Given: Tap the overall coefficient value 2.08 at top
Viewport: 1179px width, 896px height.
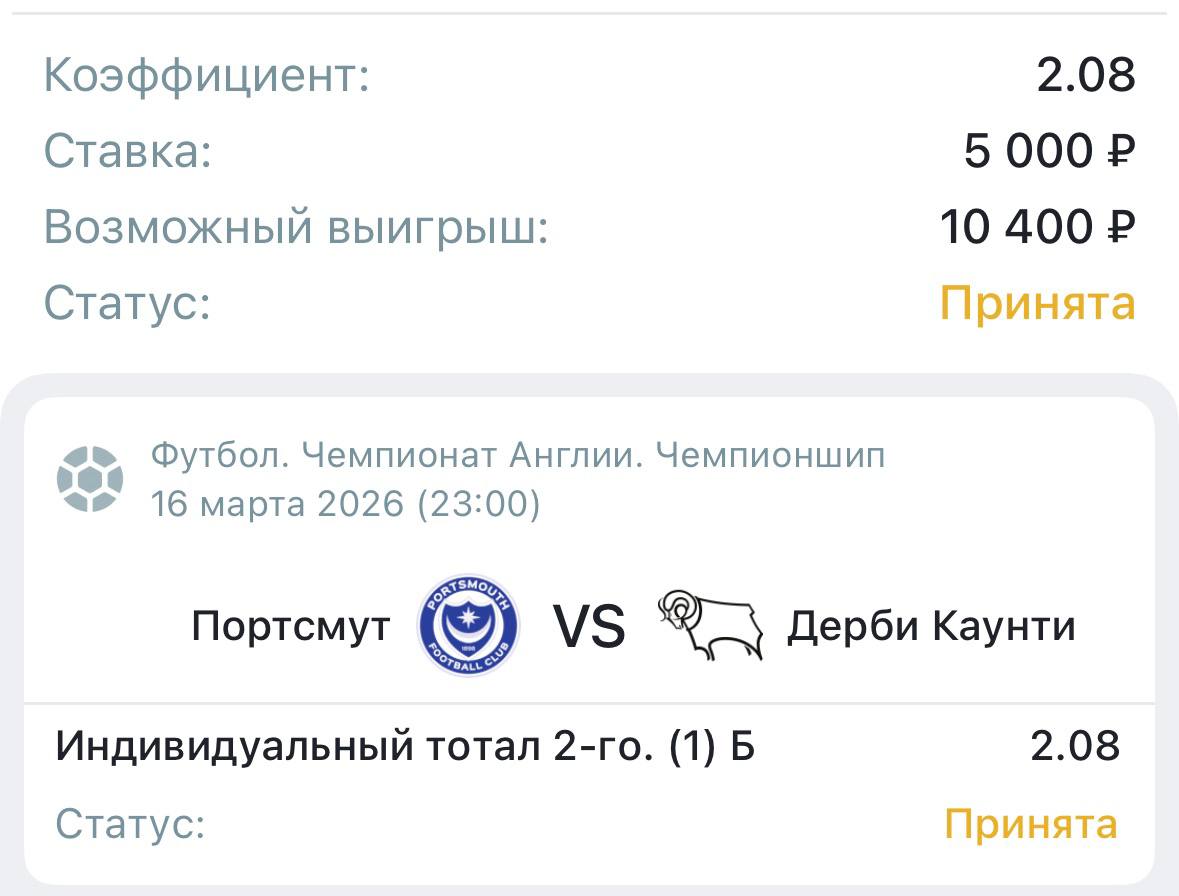Looking at the screenshot, I should [x=1085, y=76].
